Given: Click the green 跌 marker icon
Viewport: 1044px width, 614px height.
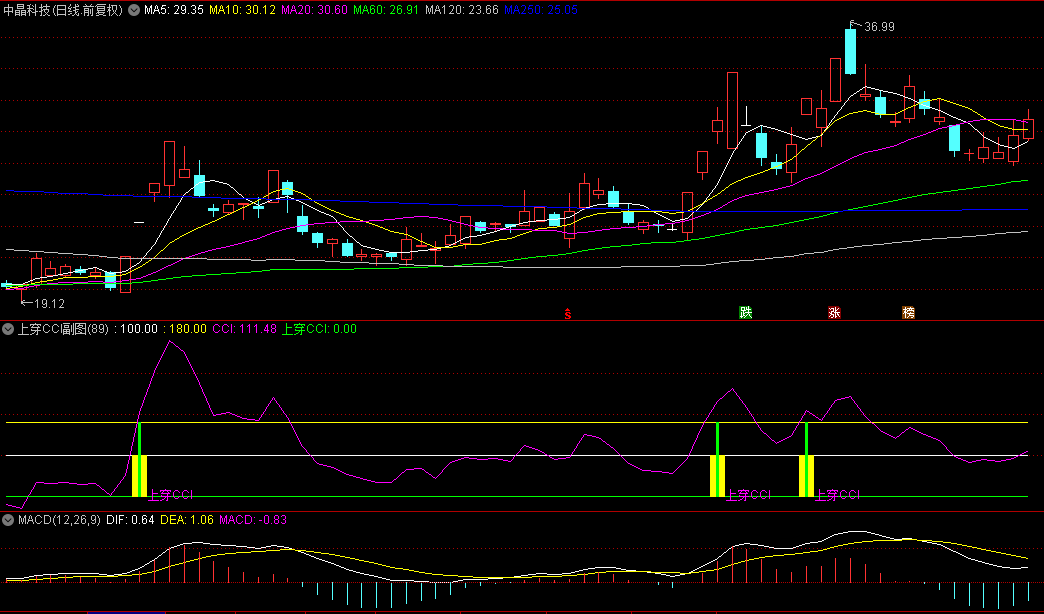Looking at the screenshot, I should 745,312.
